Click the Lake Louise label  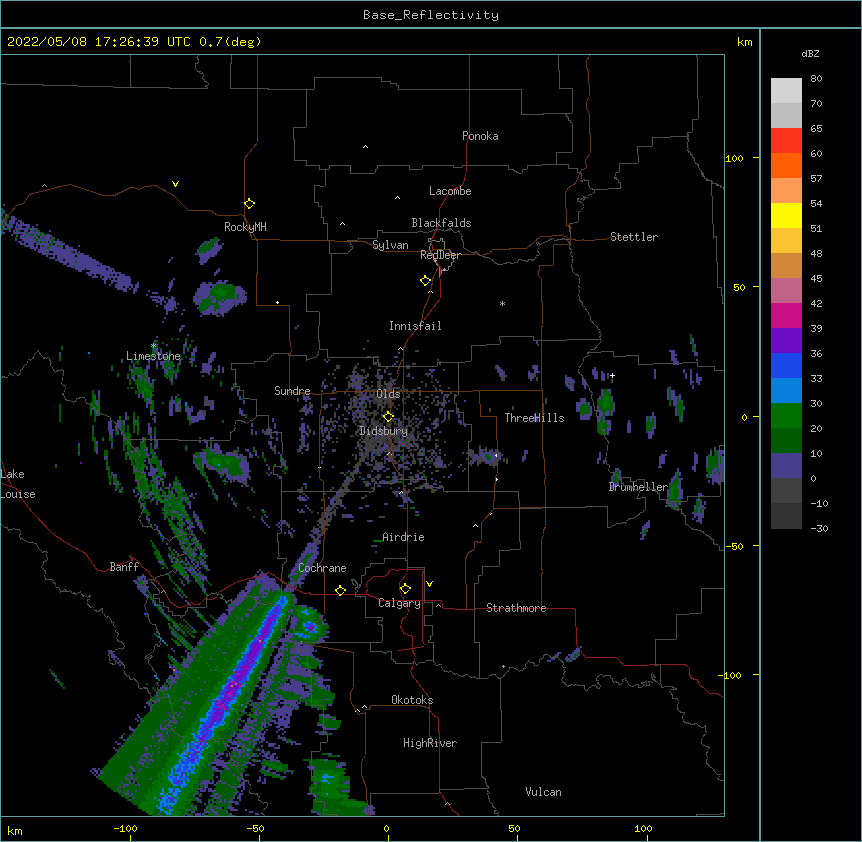point(18,484)
